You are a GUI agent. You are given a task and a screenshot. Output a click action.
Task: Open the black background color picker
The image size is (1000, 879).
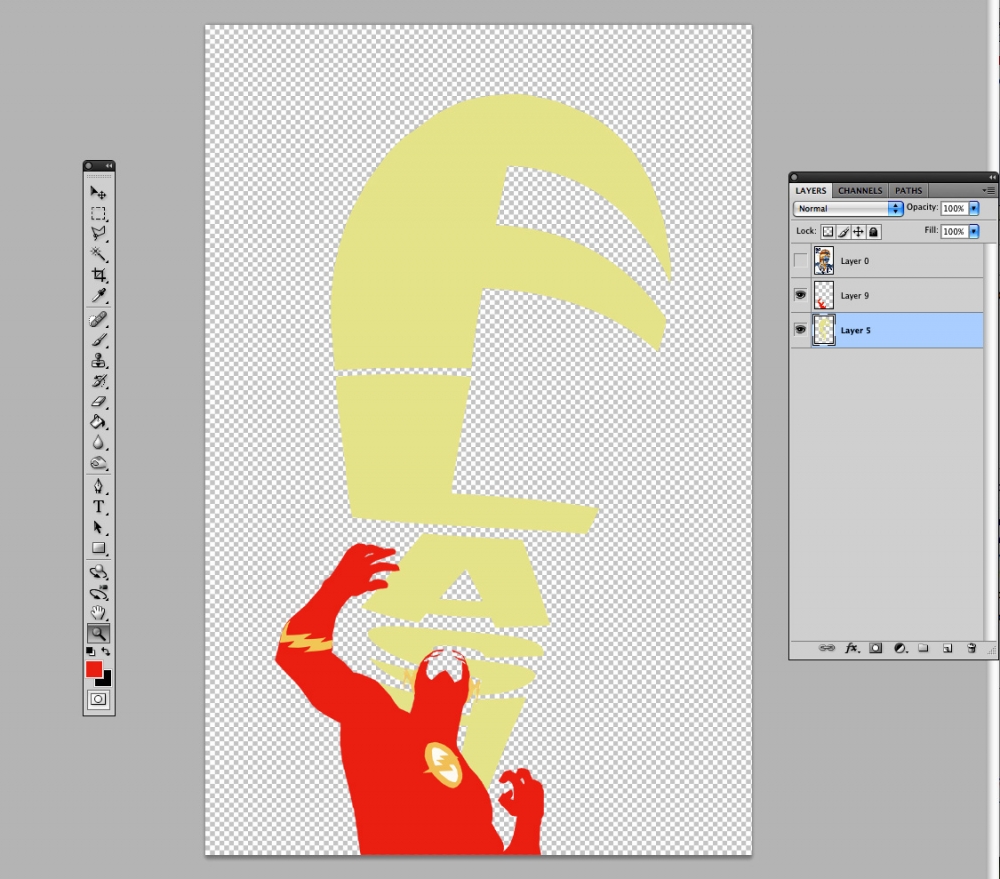pyautogui.click(x=106, y=681)
